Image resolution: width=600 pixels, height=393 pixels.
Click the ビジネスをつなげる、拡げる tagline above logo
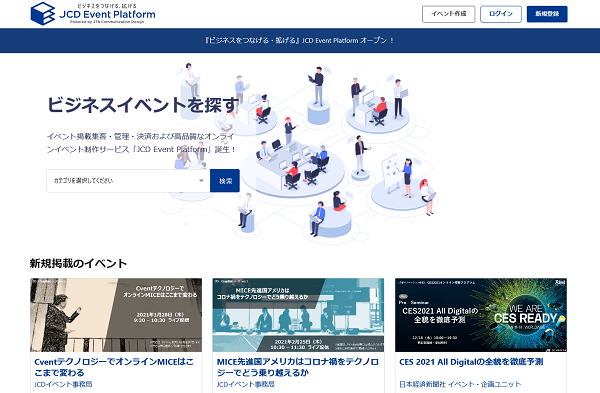[x=107, y=6]
